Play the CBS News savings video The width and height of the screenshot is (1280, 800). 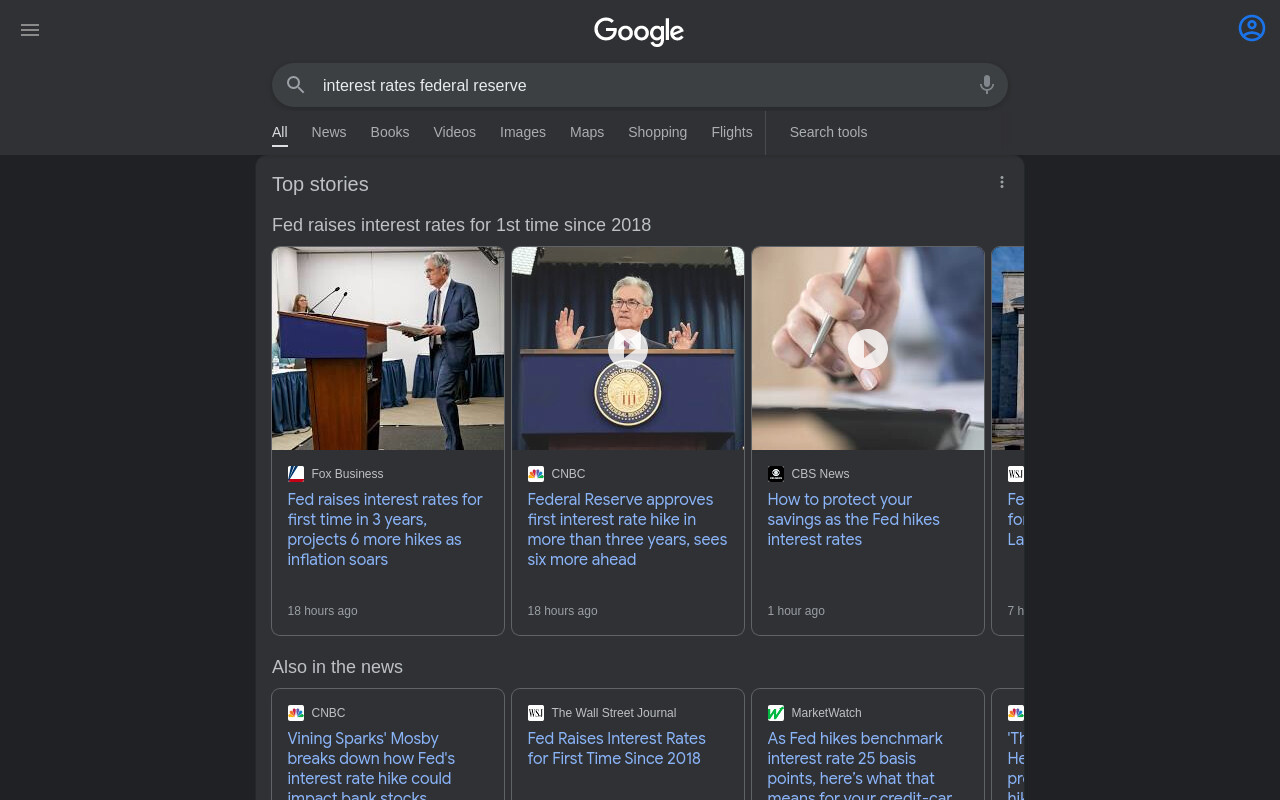[868, 349]
